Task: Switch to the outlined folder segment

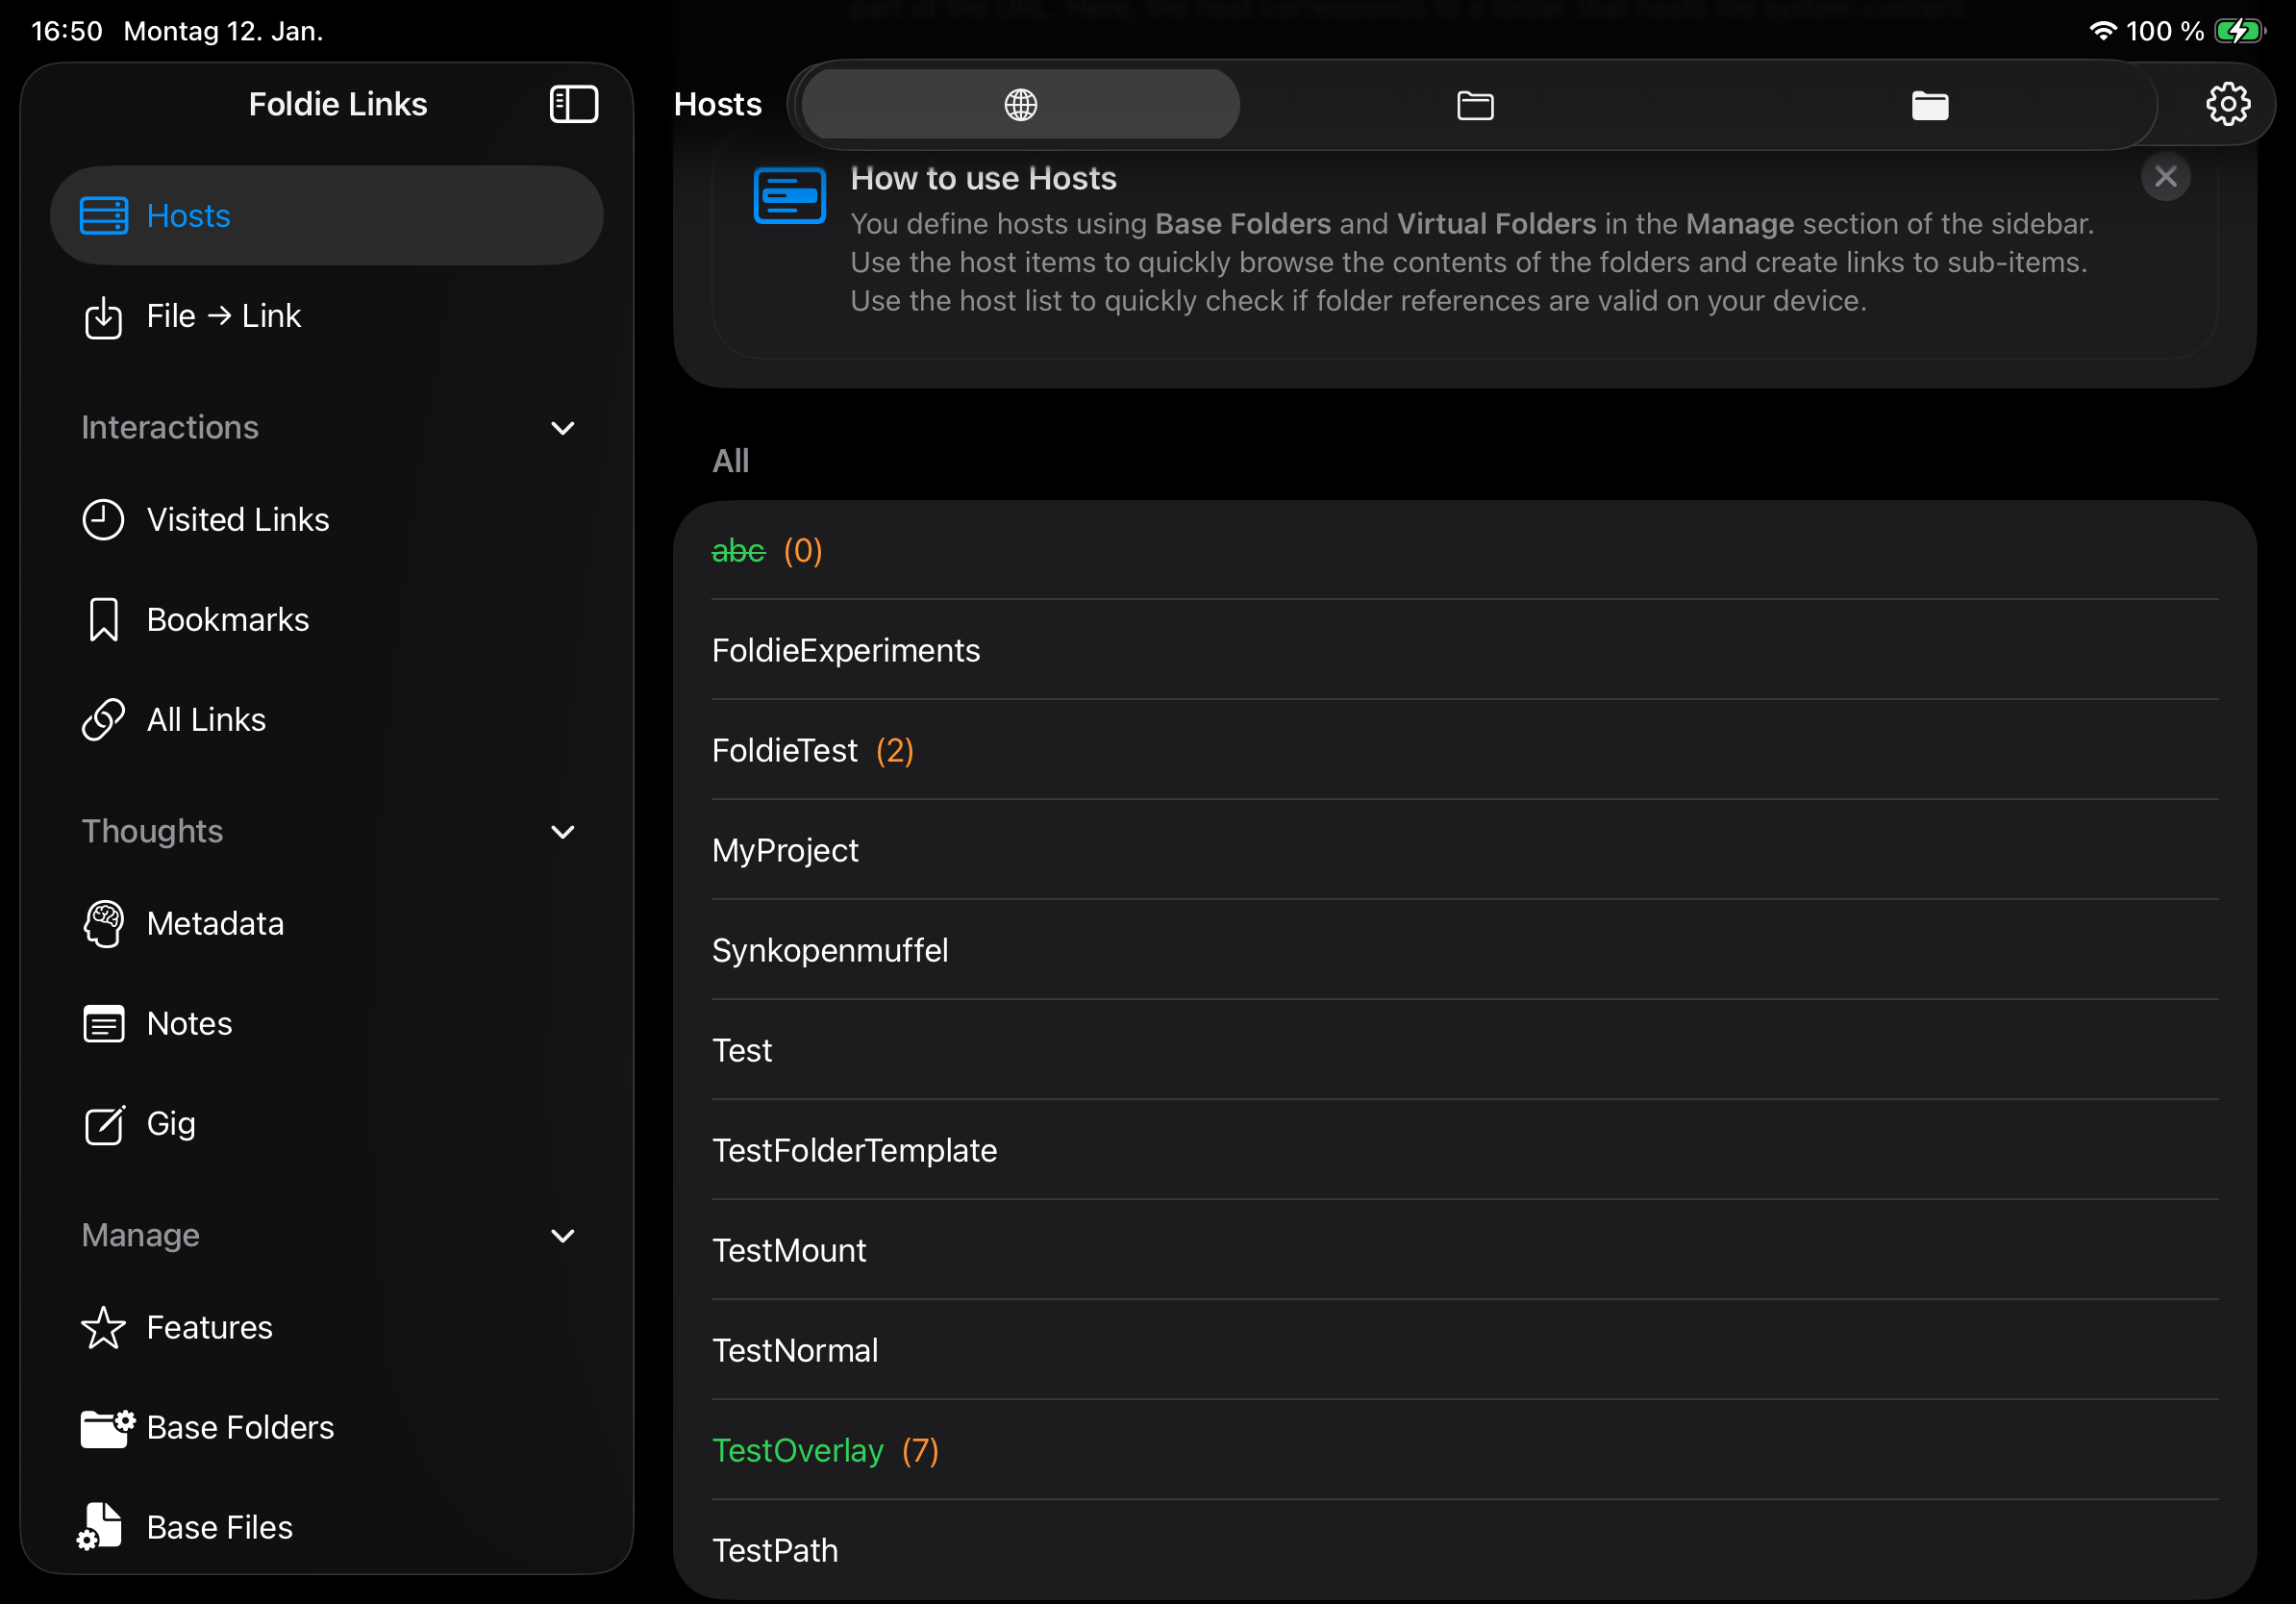Action: (x=1474, y=104)
